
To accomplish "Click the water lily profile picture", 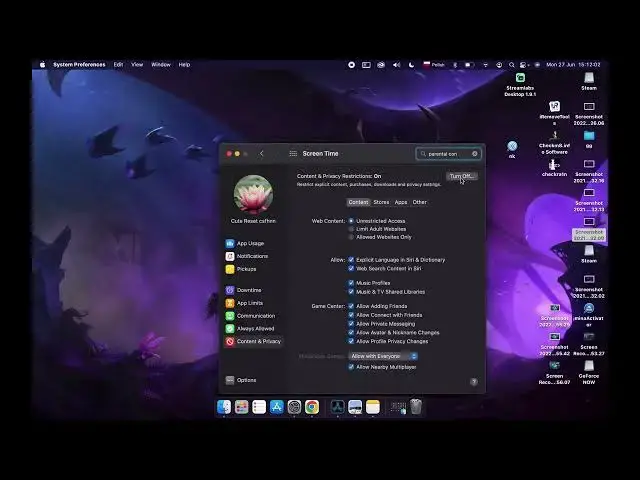I will (253, 195).
